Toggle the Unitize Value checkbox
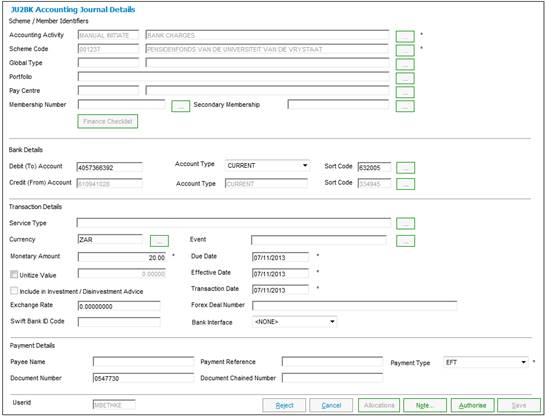The image size is (546, 418). click(14, 275)
